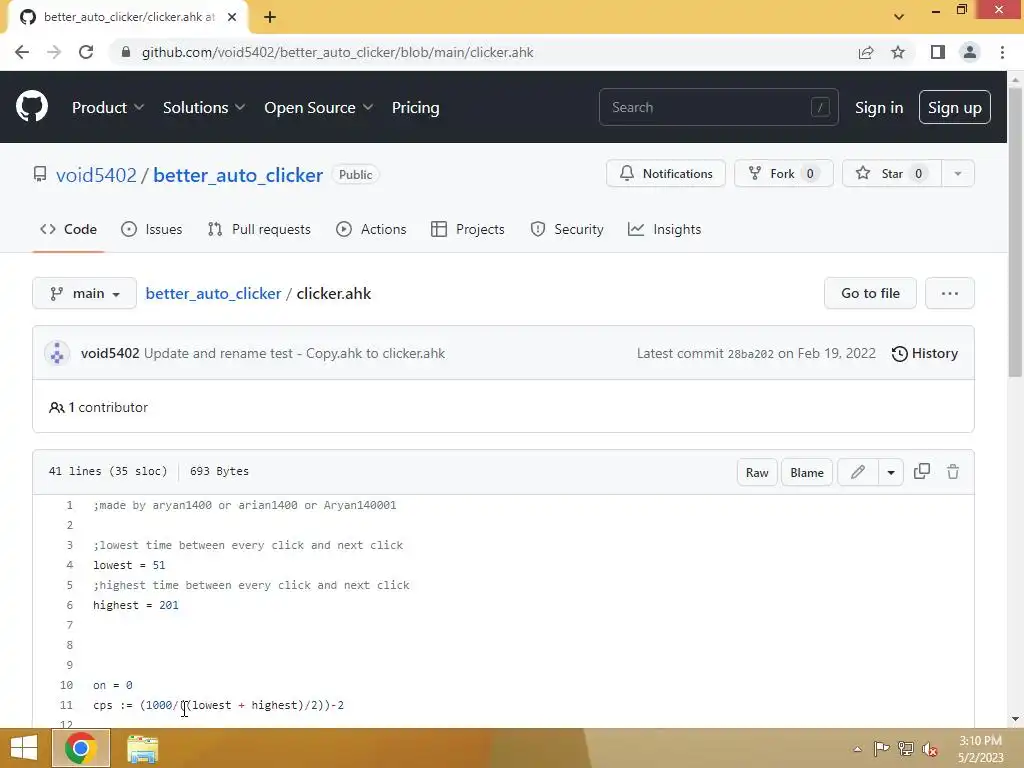Switch to the Issues tab
Viewport: 1024px width, 768px height.
152,229
